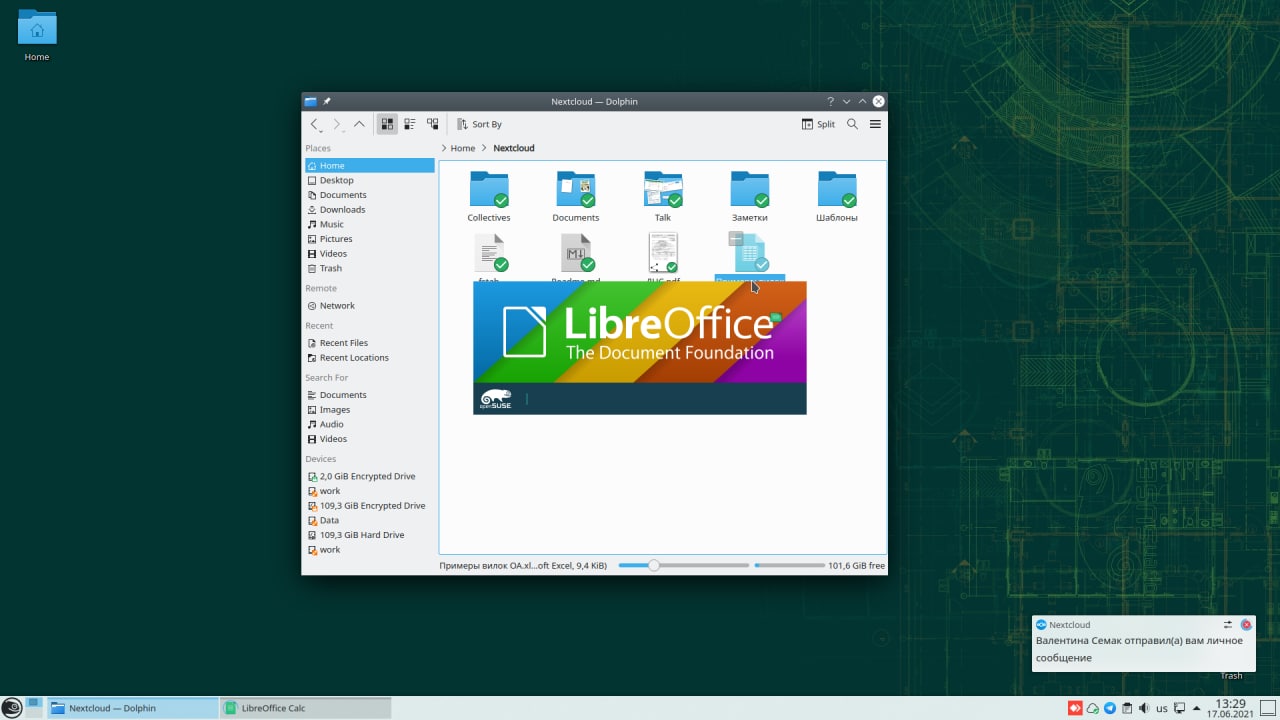1280x720 pixels.
Task: Switch to LibreOffice Calc taskbar entry
Action: [x=305, y=708]
